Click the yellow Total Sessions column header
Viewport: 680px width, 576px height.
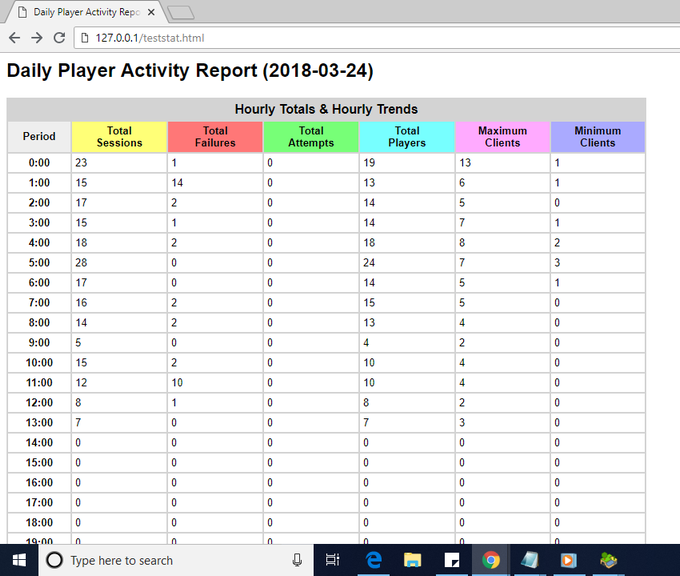(x=119, y=137)
